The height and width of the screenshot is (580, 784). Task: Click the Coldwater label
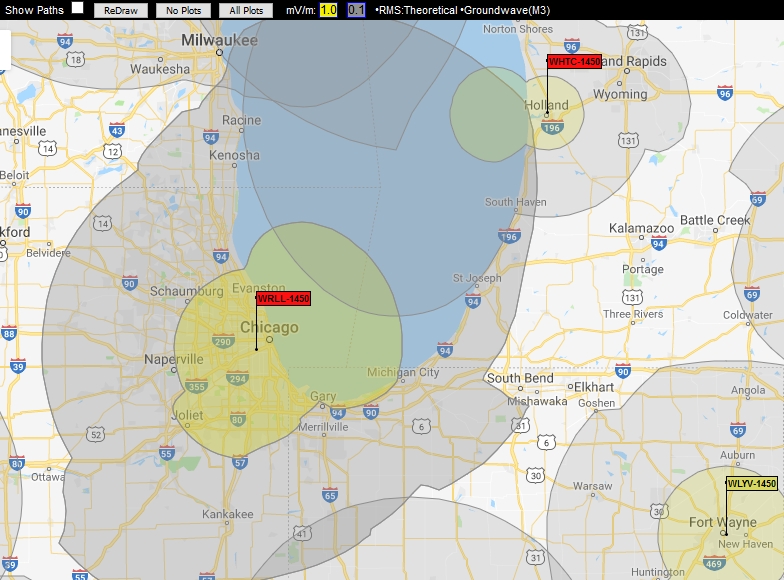[748, 315]
